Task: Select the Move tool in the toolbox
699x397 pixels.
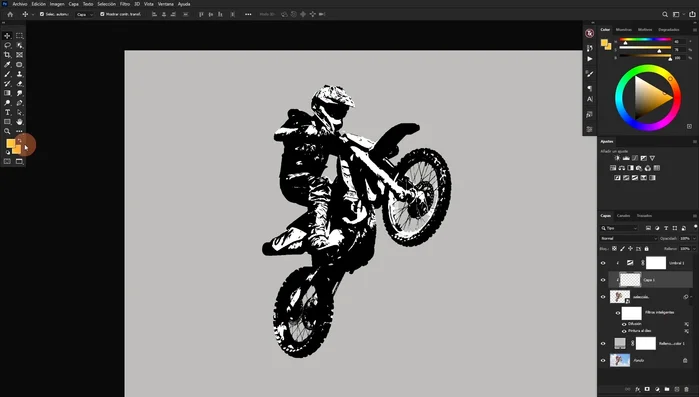Action: (x=7, y=36)
